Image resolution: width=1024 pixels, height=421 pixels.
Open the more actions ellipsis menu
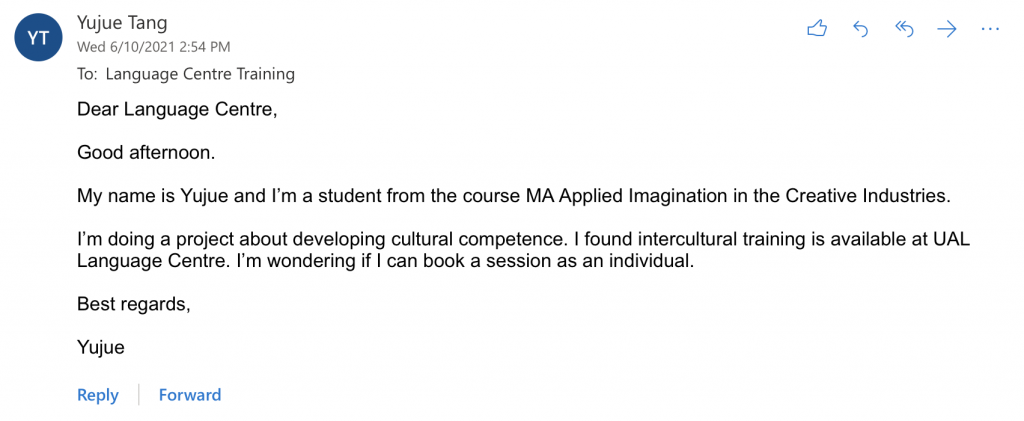(990, 29)
